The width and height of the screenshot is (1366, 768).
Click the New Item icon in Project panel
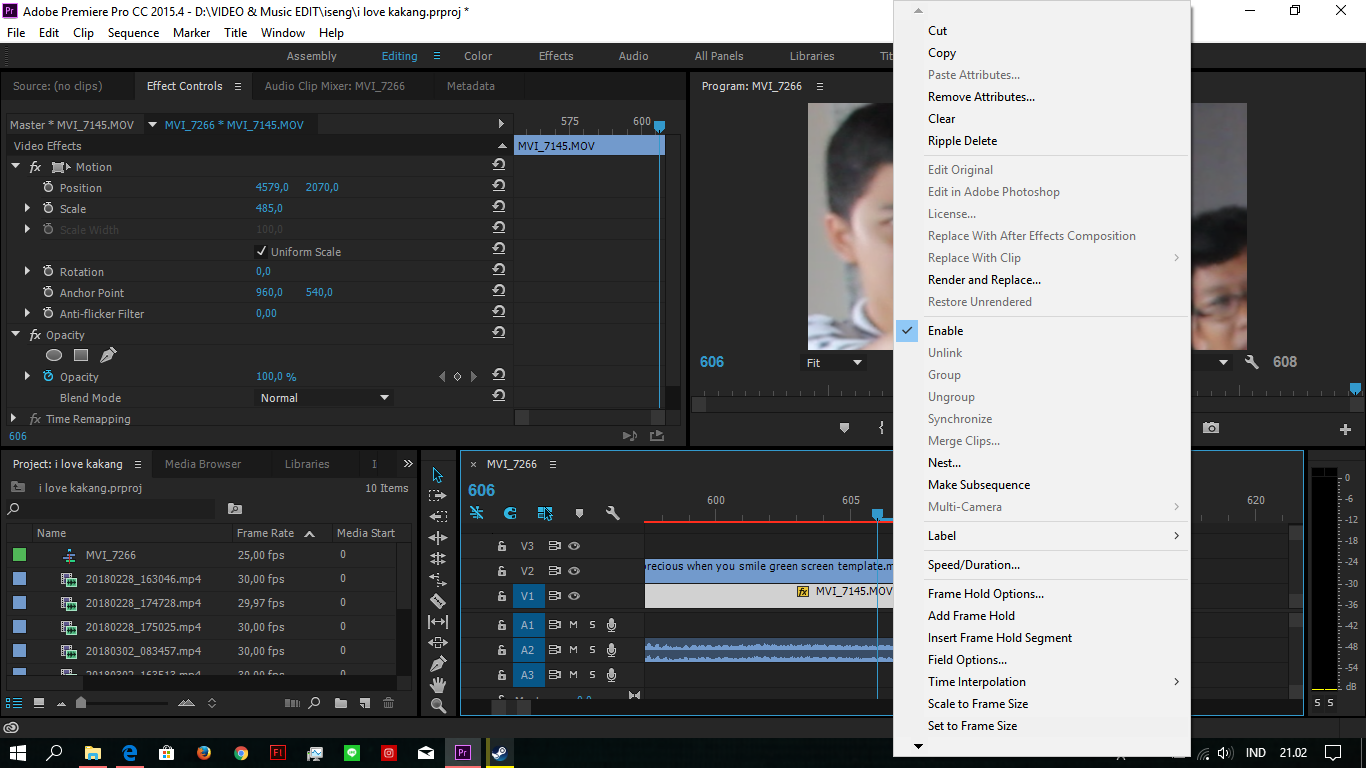coord(365,703)
